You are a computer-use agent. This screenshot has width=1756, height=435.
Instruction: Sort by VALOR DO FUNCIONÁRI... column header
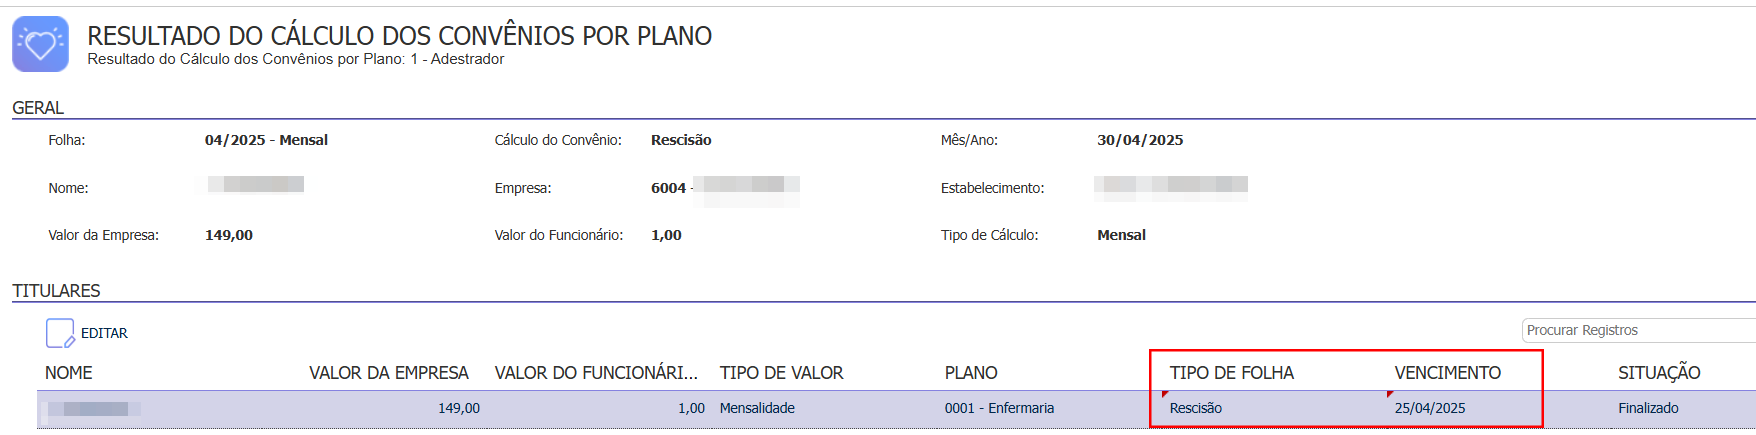point(596,373)
